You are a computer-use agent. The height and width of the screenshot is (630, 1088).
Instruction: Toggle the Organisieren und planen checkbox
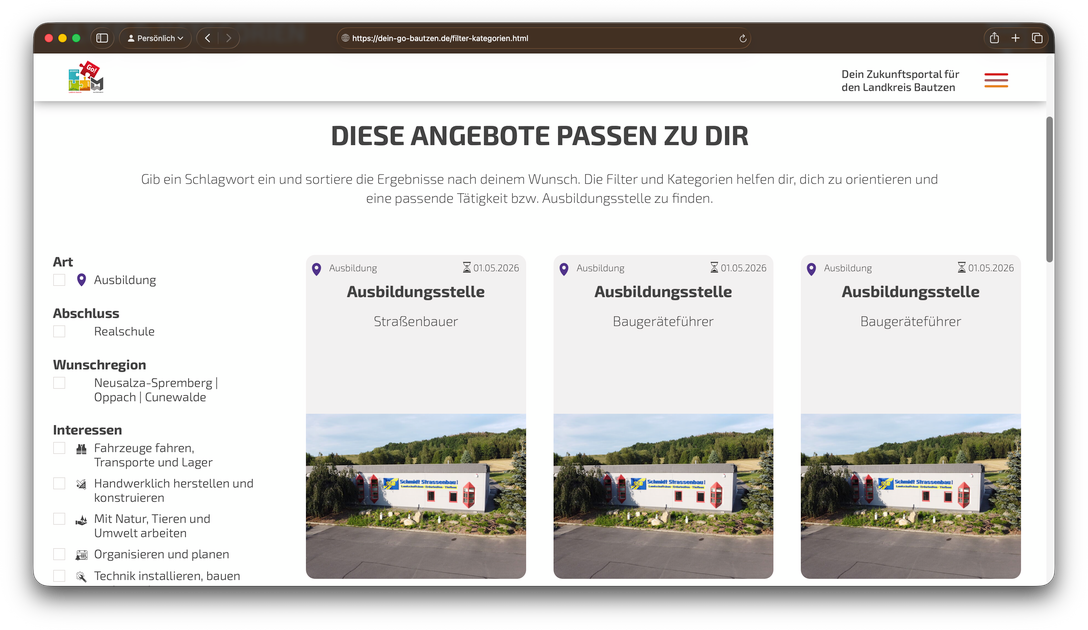pyautogui.click(x=59, y=554)
